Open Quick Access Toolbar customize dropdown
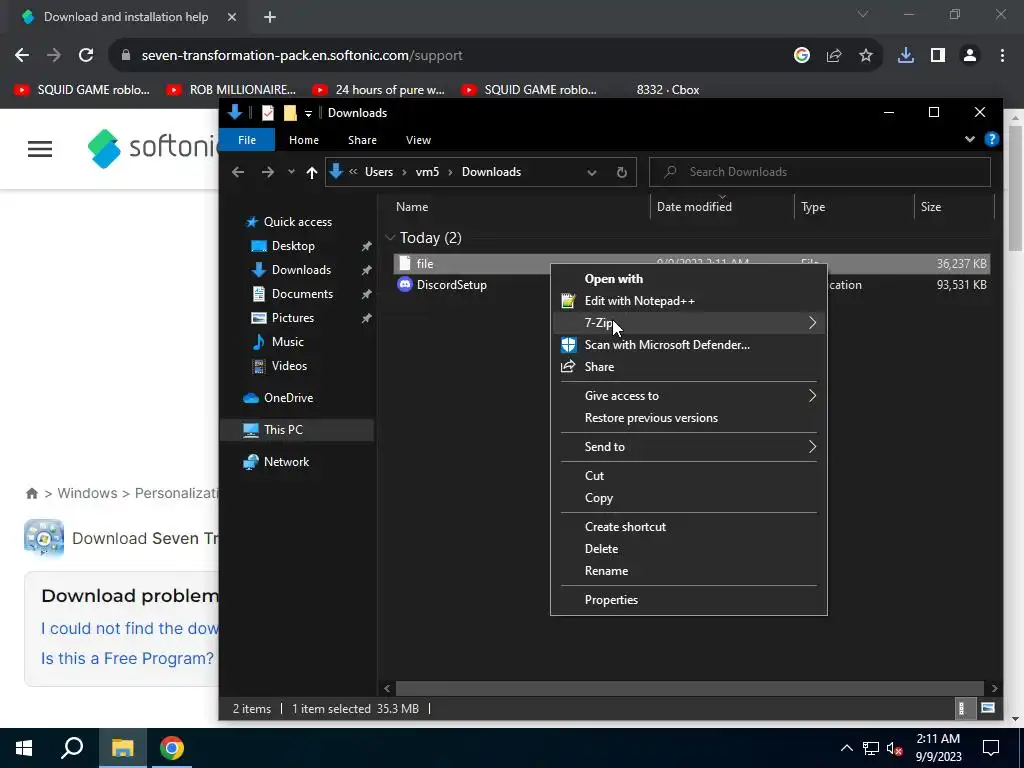 coord(308,113)
